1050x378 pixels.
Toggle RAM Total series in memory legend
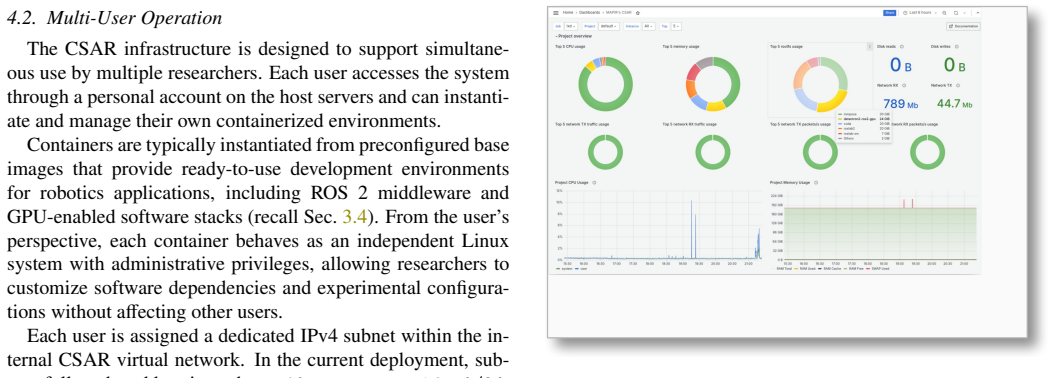click(x=782, y=268)
